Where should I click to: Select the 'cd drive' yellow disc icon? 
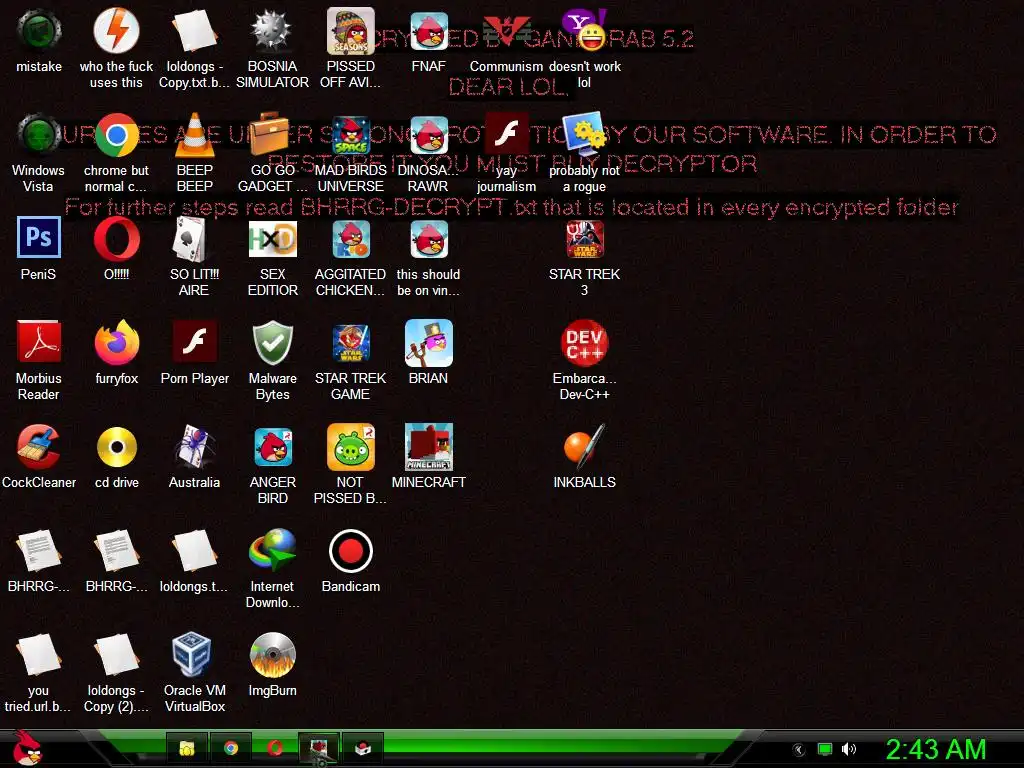tap(116, 447)
